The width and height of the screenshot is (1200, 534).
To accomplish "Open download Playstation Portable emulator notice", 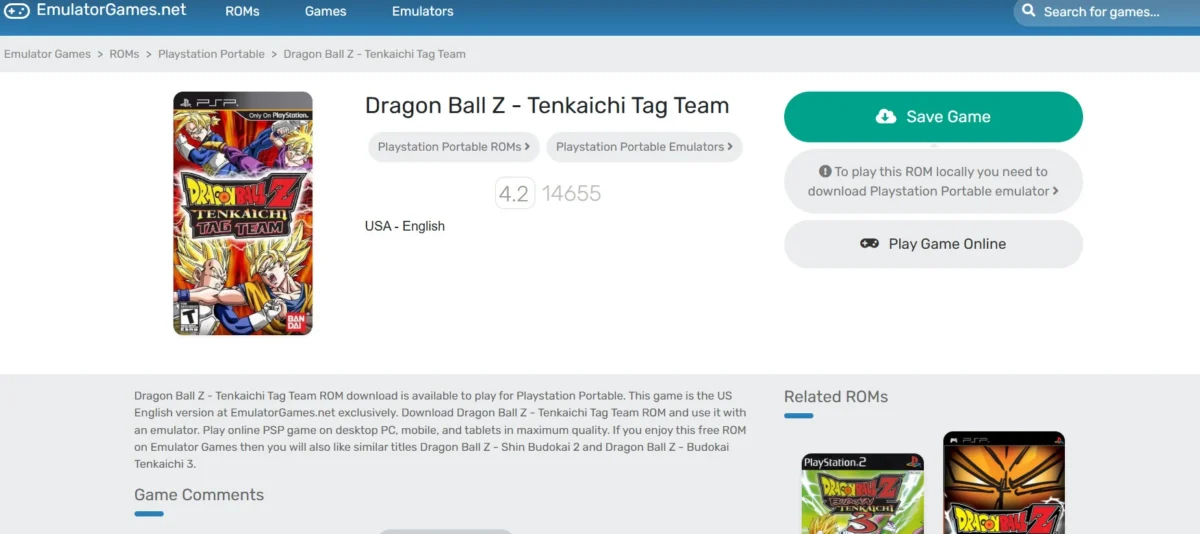I will coord(933,181).
